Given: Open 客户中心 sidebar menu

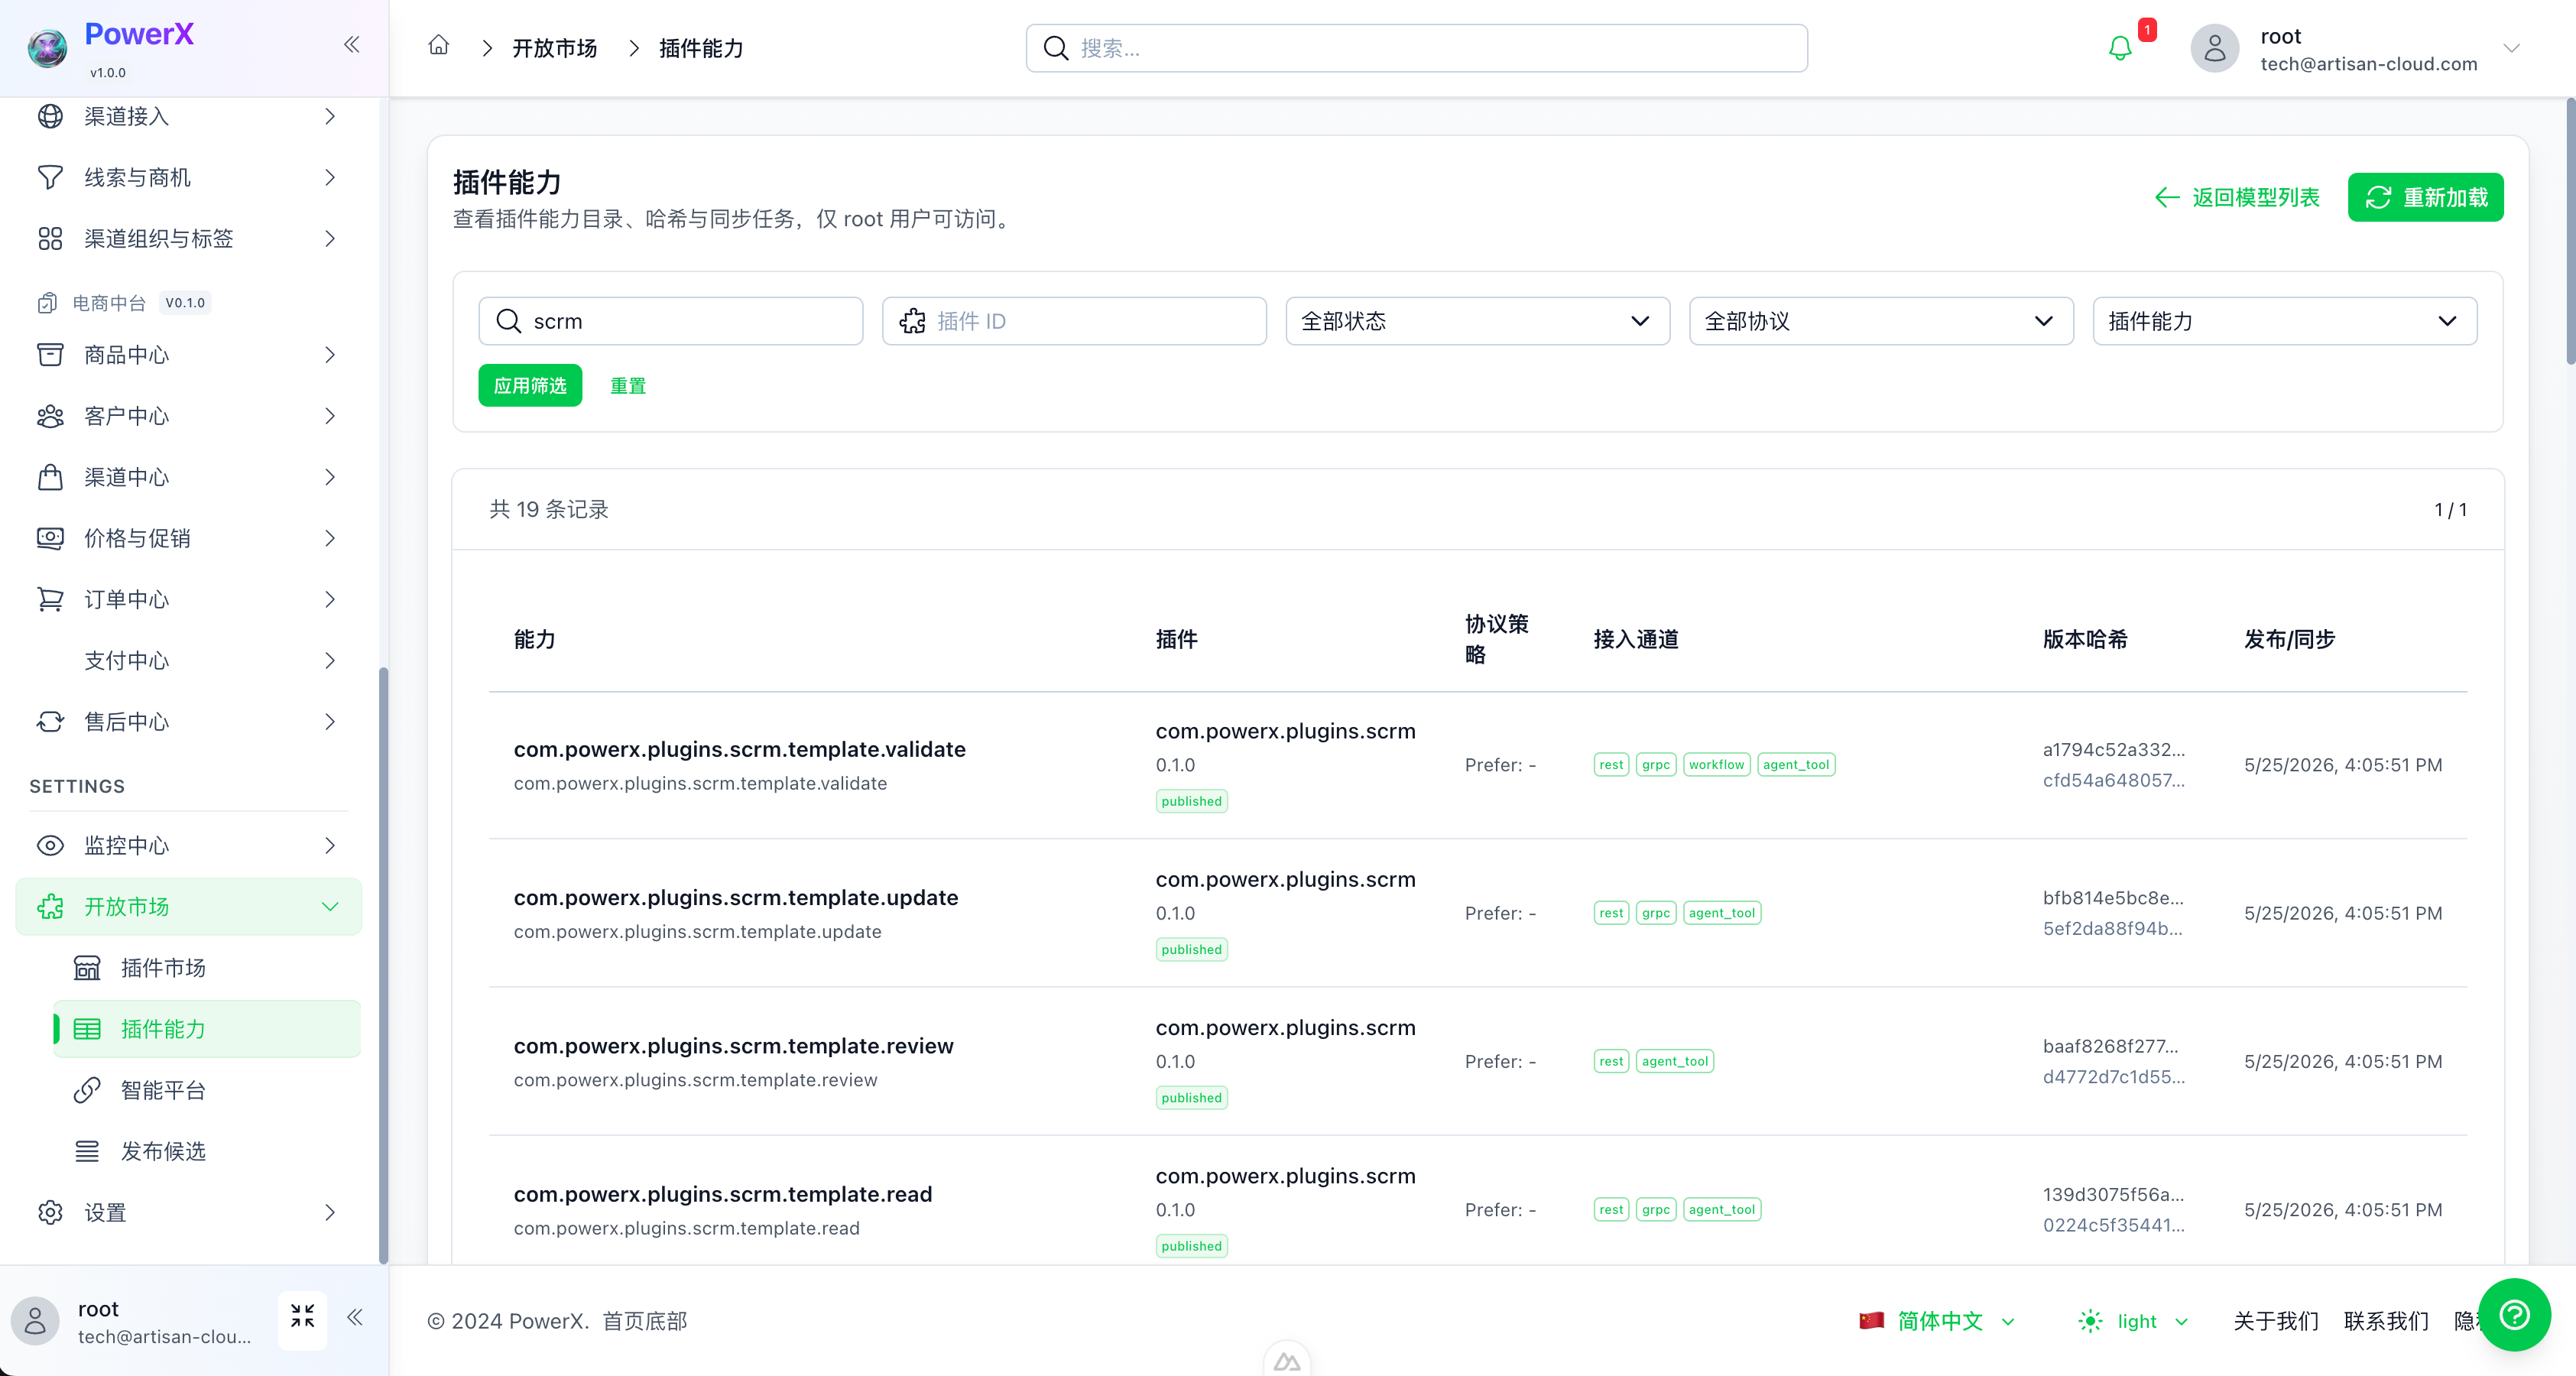Looking at the screenshot, I should 188,415.
